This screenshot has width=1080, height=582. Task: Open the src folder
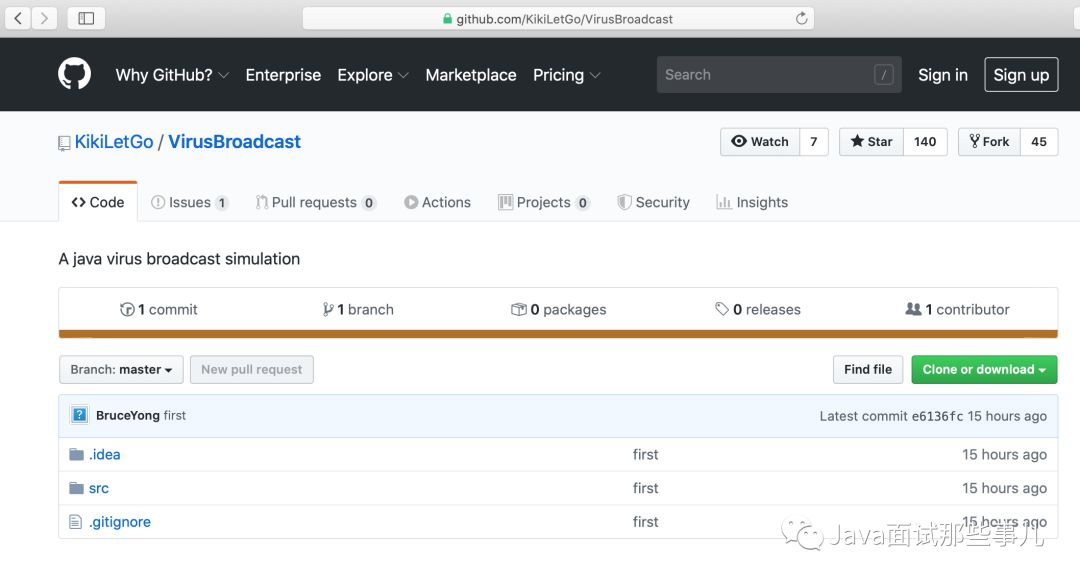tap(98, 488)
